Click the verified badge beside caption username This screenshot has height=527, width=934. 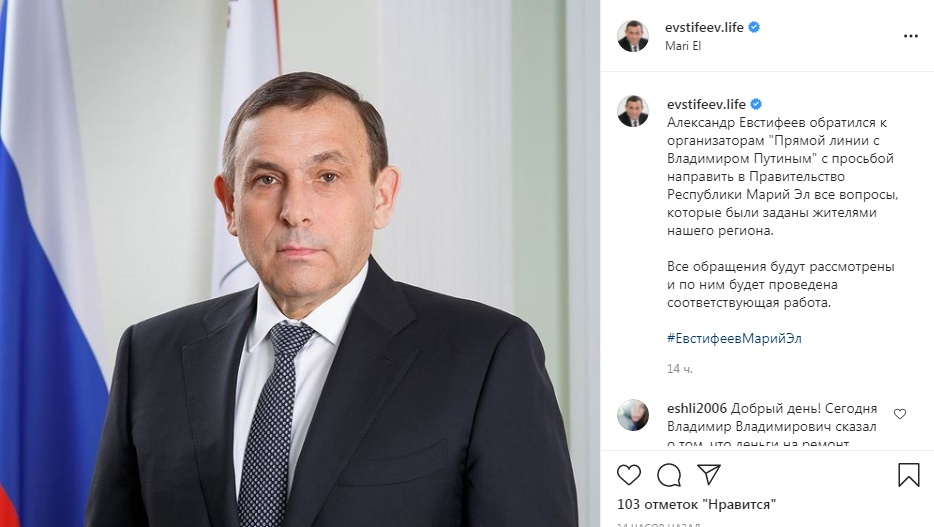point(756,104)
